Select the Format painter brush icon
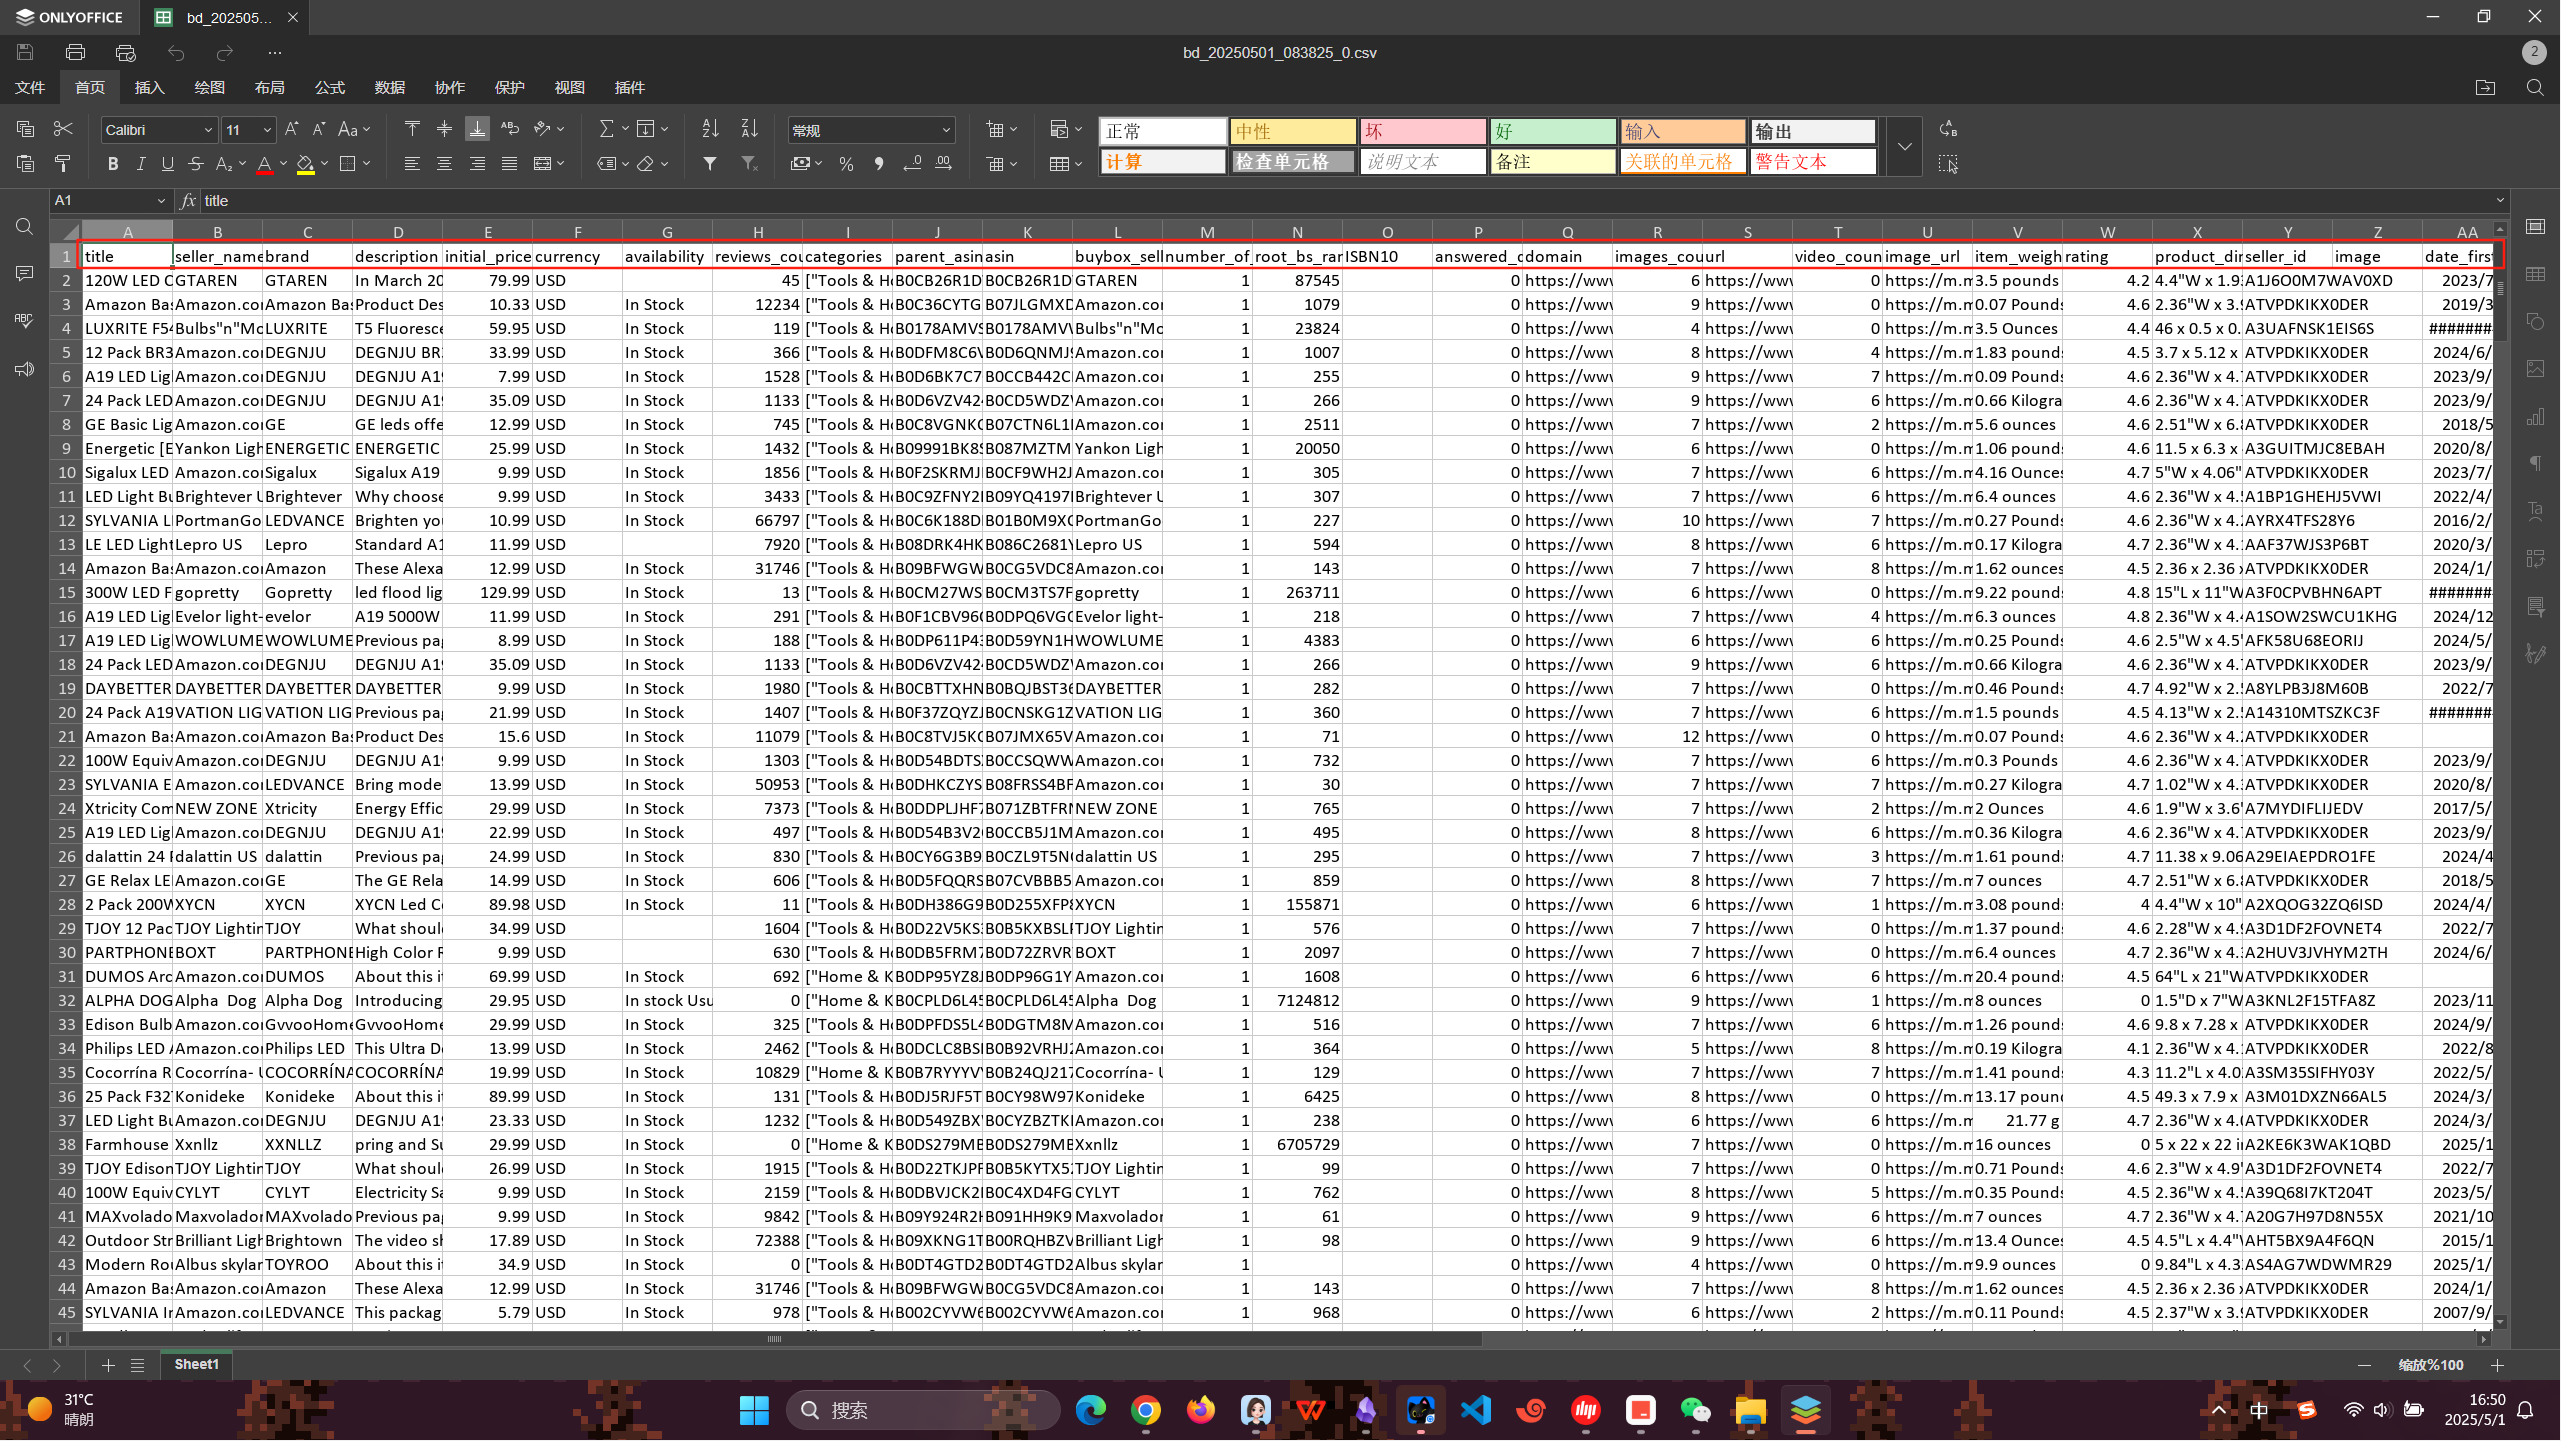This screenshot has width=2561, height=1441. click(63, 164)
